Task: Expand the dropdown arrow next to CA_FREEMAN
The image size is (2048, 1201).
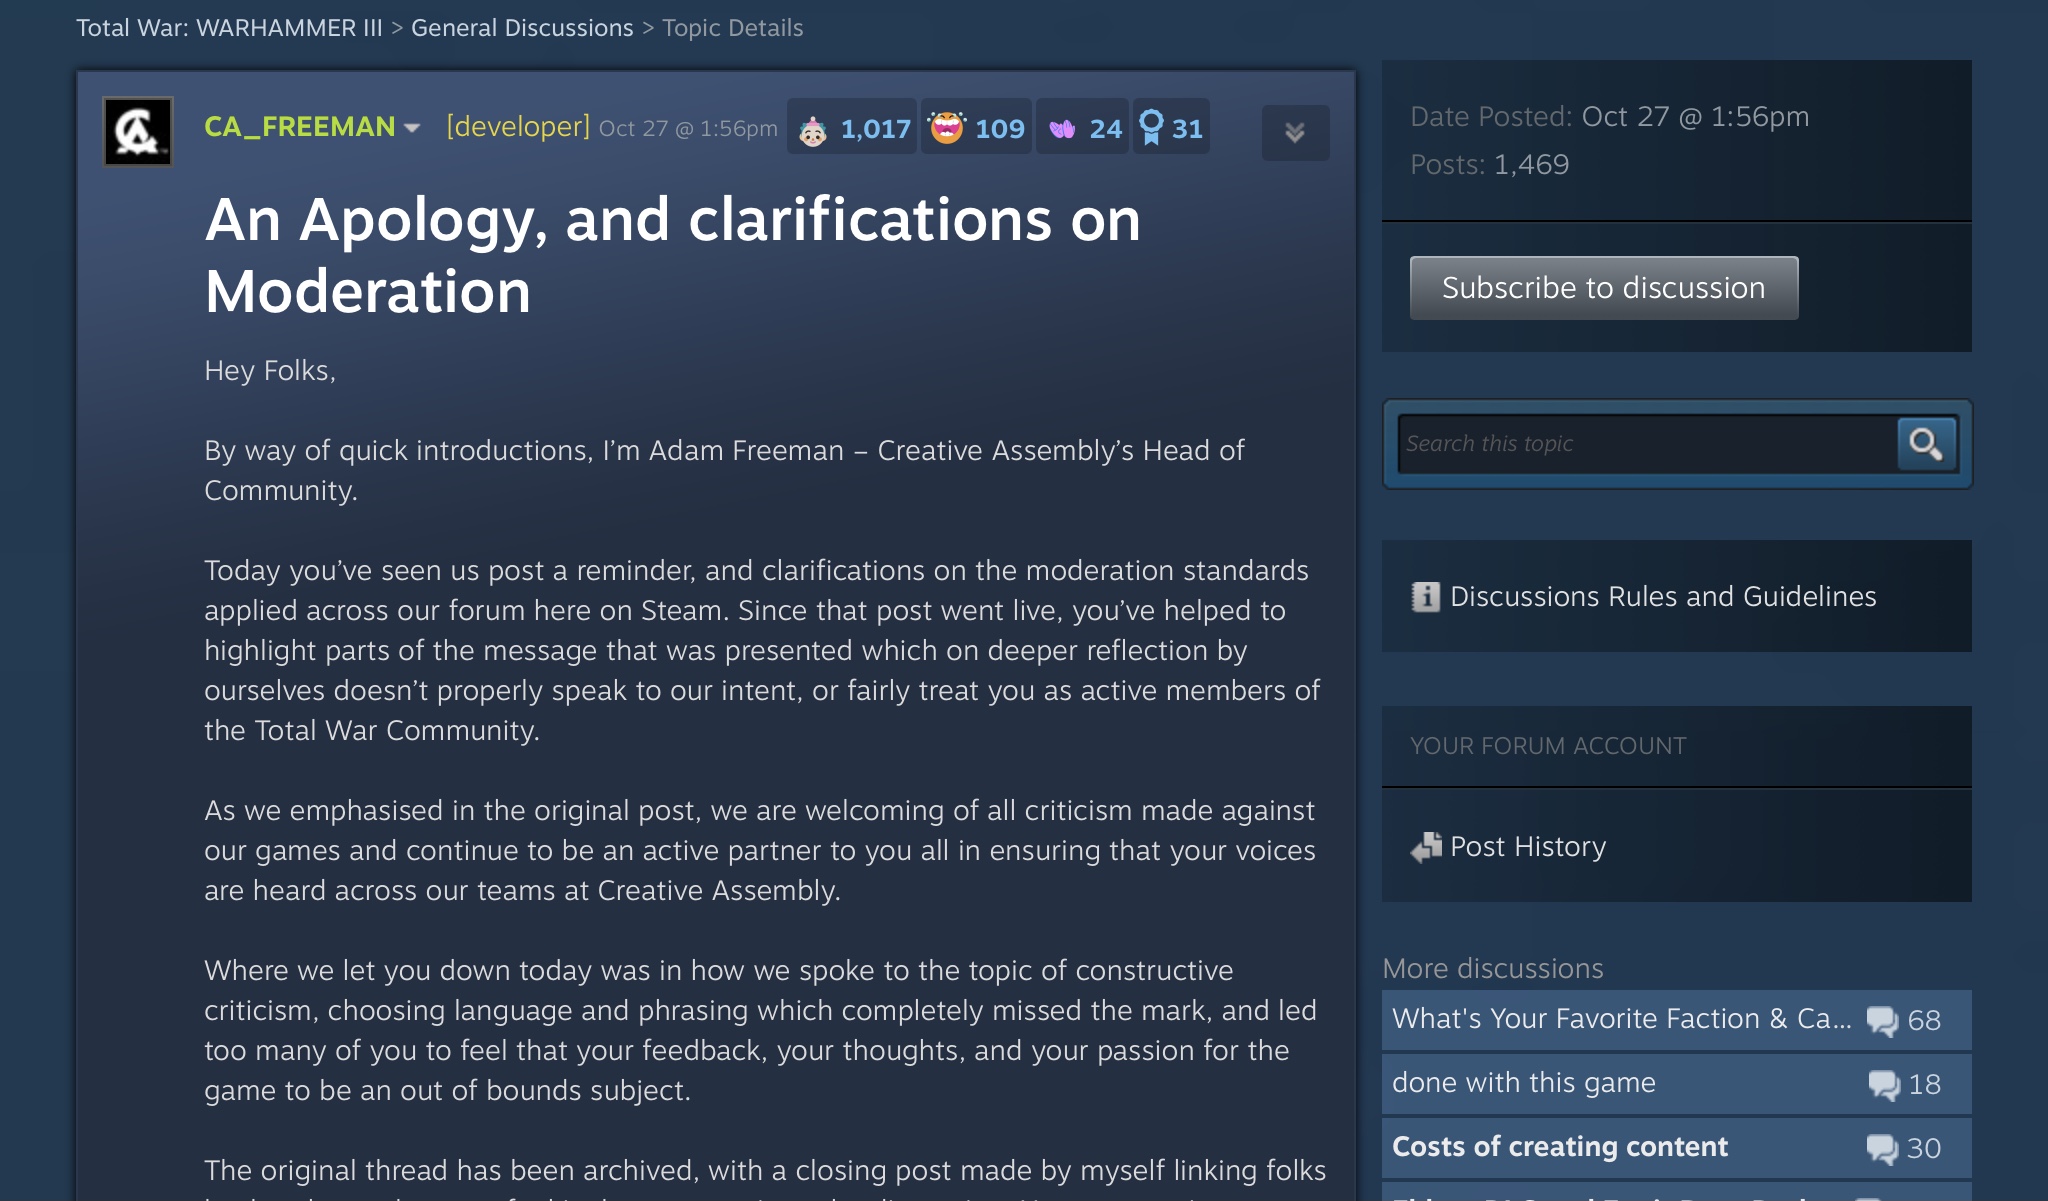Action: (x=412, y=128)
